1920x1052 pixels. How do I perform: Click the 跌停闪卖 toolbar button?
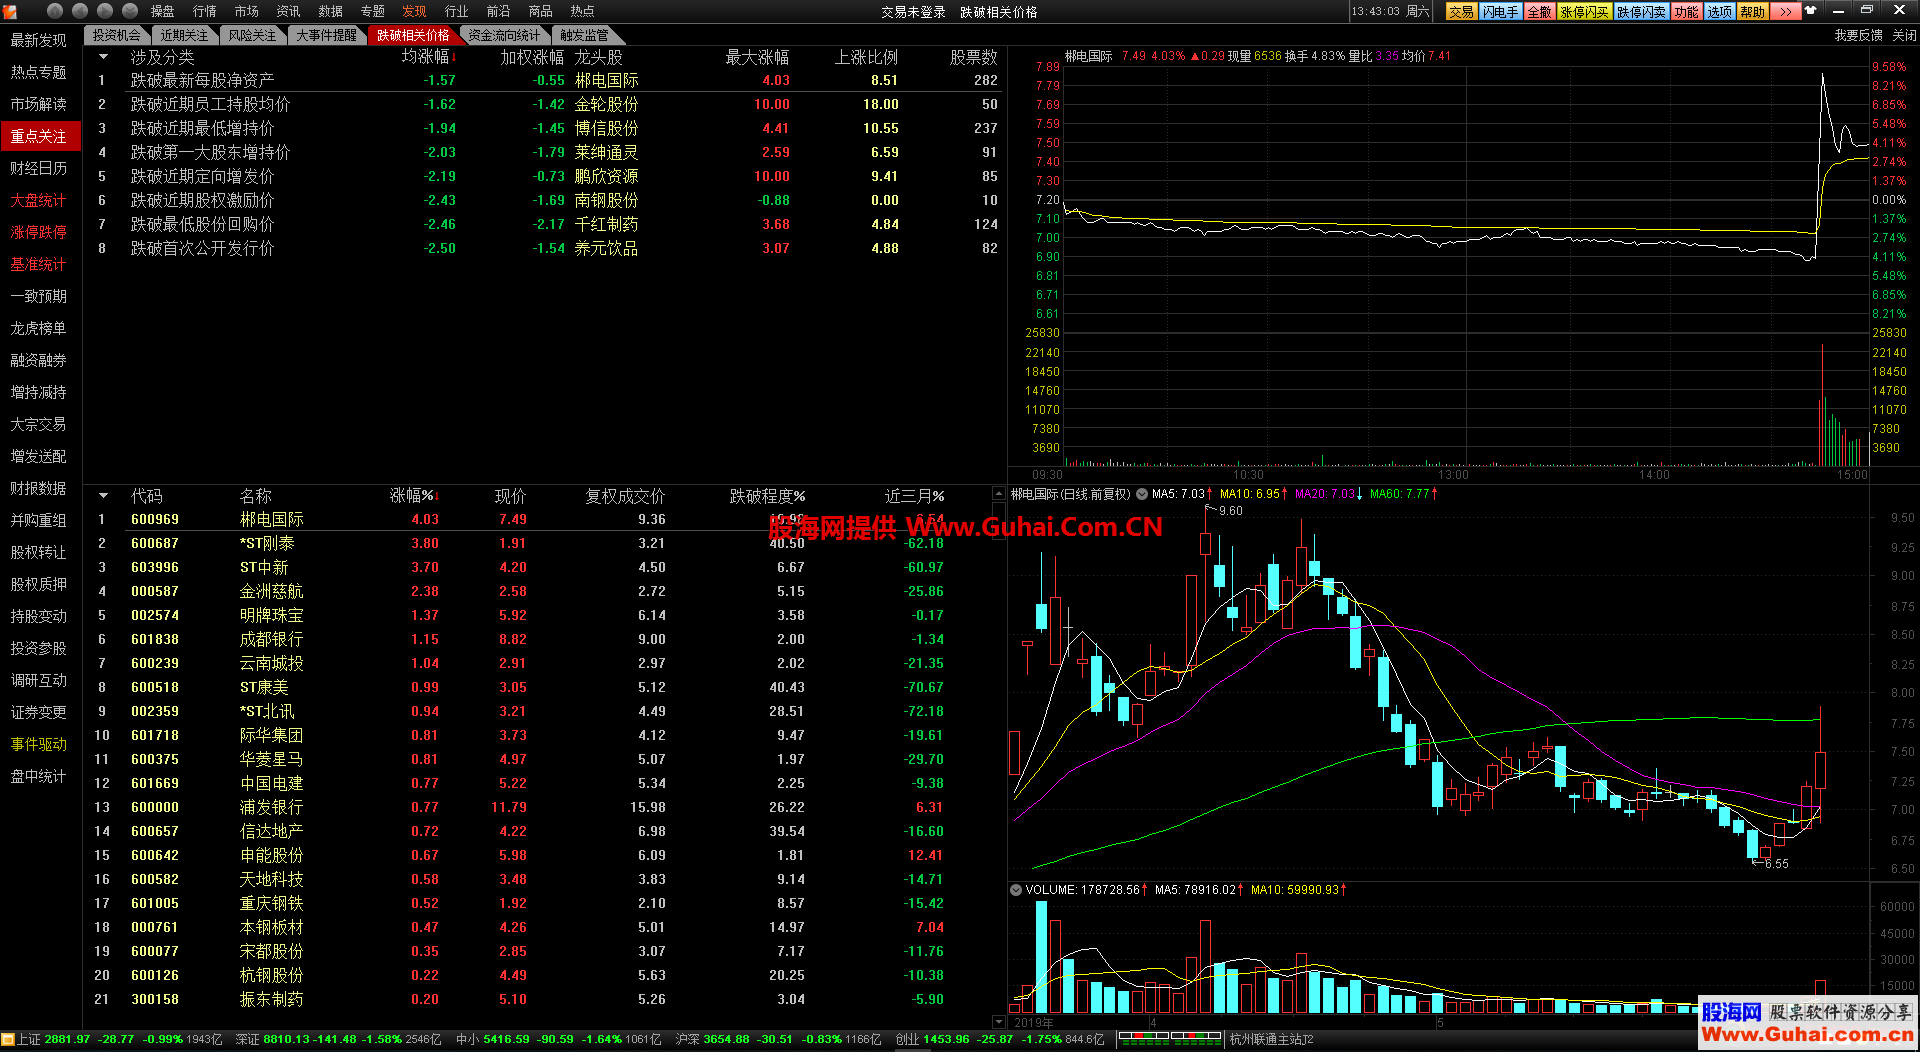pyautogui.click(x=1641, y=12)
